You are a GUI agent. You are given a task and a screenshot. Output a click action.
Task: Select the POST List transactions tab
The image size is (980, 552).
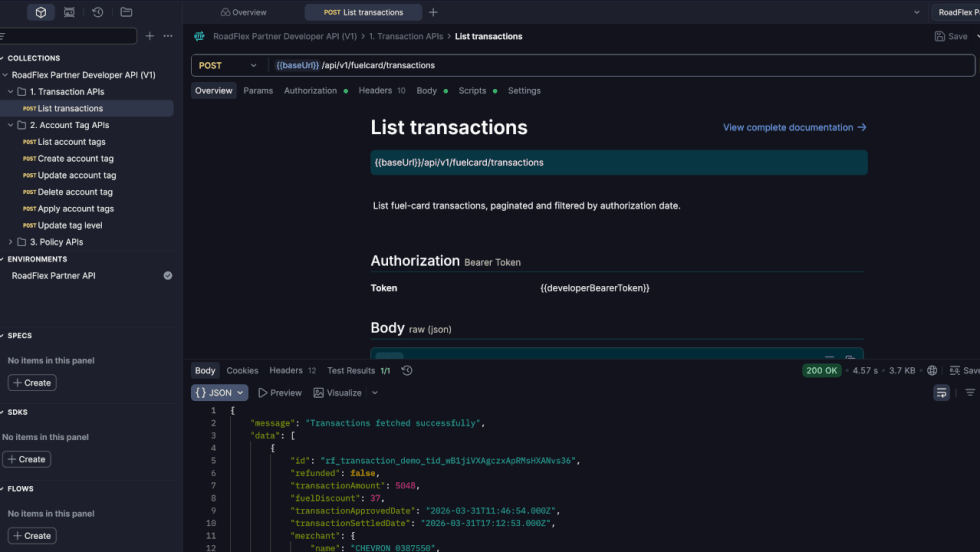363,13
